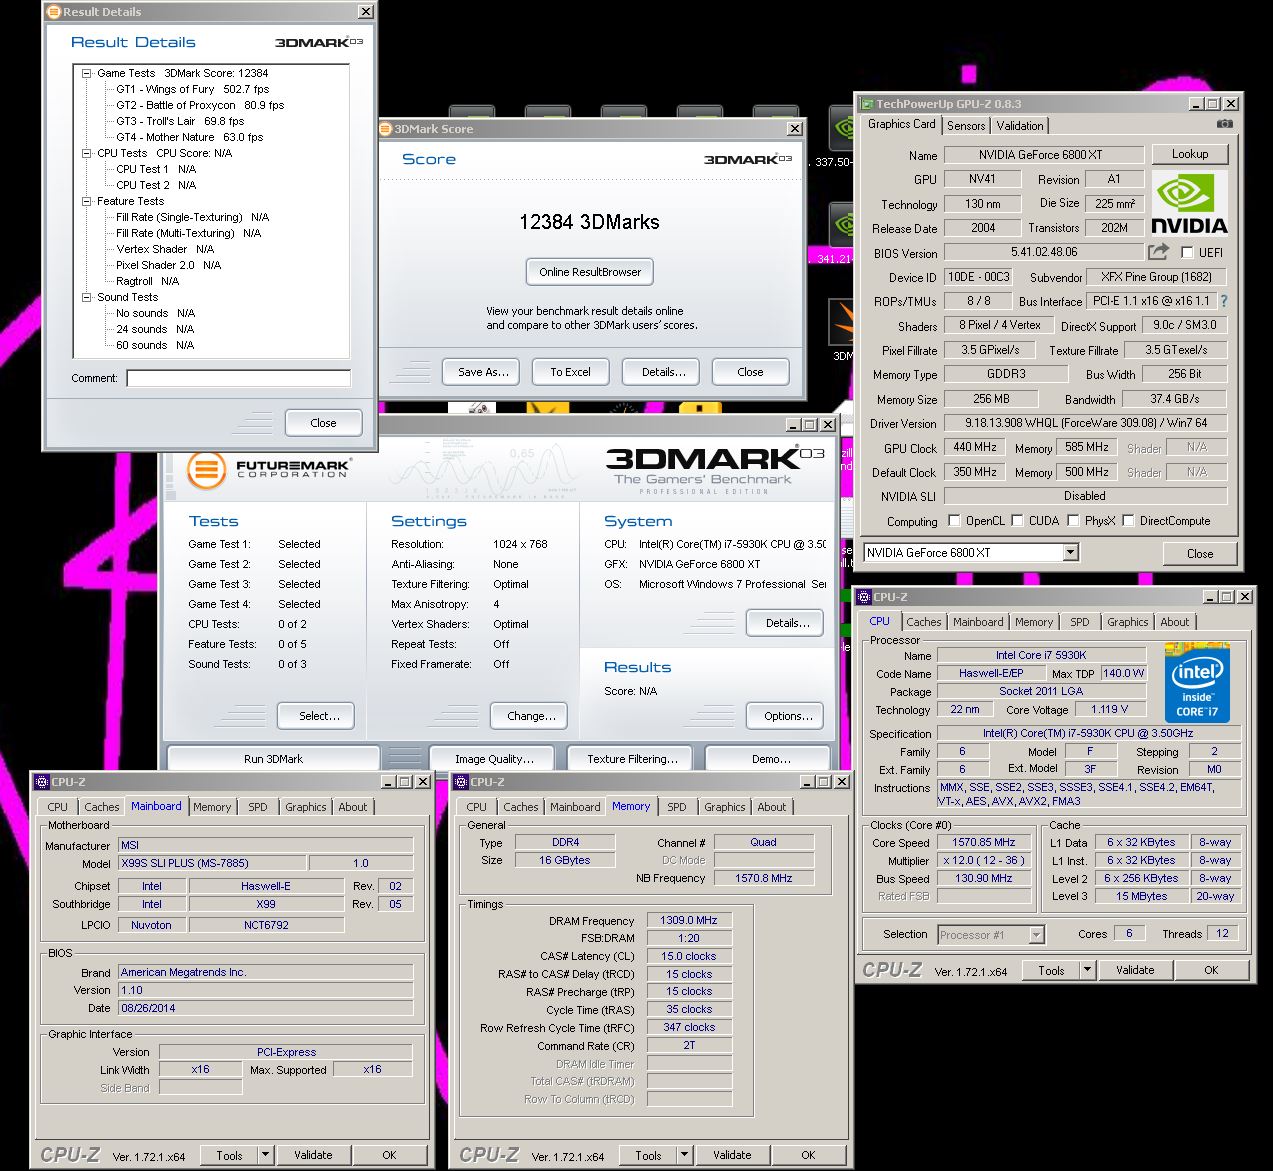Click the Online ResultBrowser button
The height and width of the screenshot is (1171, 1273).
click(590, 272)
